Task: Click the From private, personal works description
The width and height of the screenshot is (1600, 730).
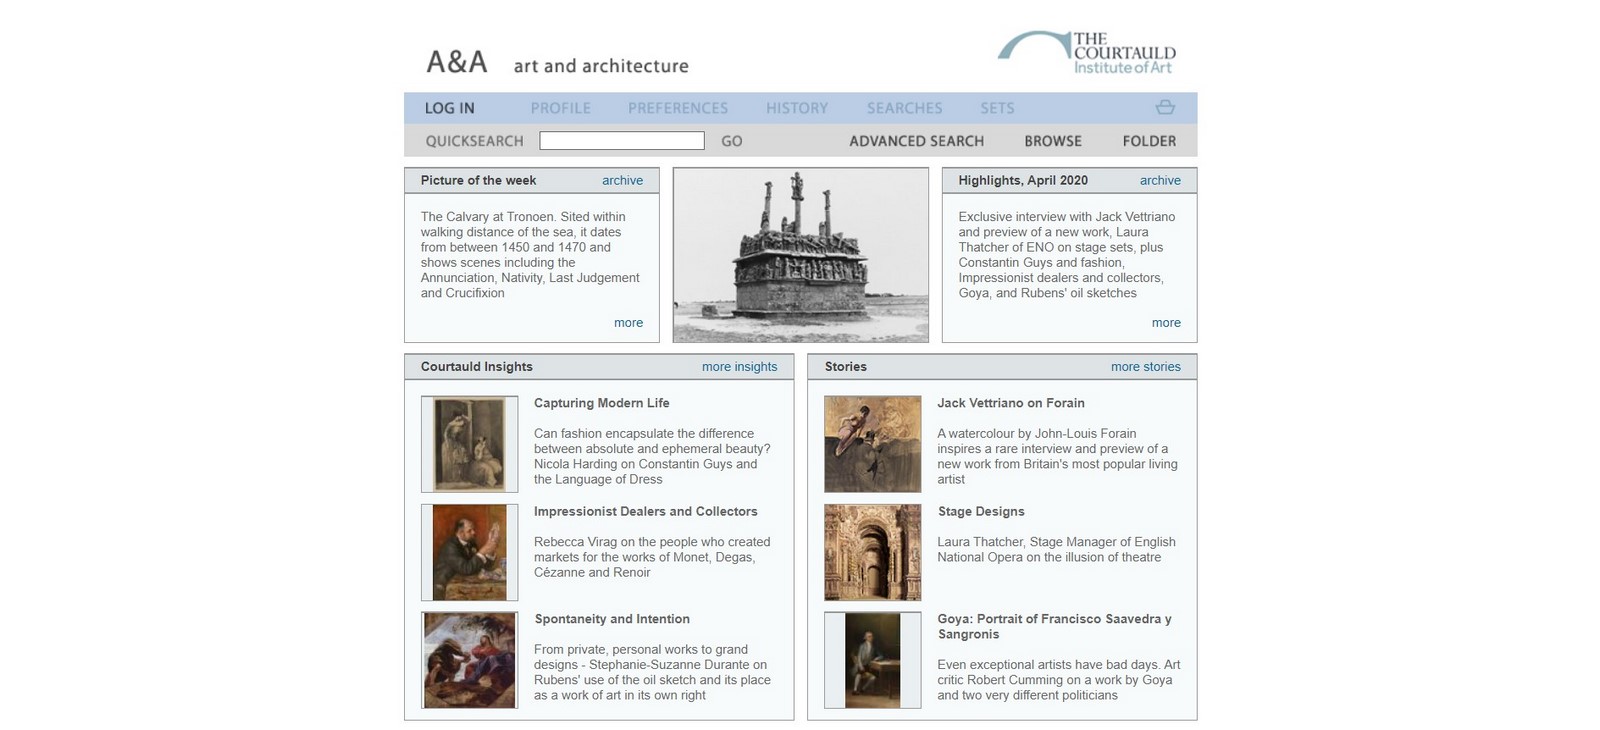Action: coord(652,672)
